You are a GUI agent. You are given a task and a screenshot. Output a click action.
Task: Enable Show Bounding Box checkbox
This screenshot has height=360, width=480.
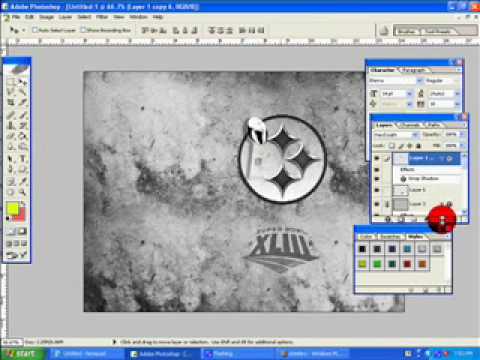83,30
